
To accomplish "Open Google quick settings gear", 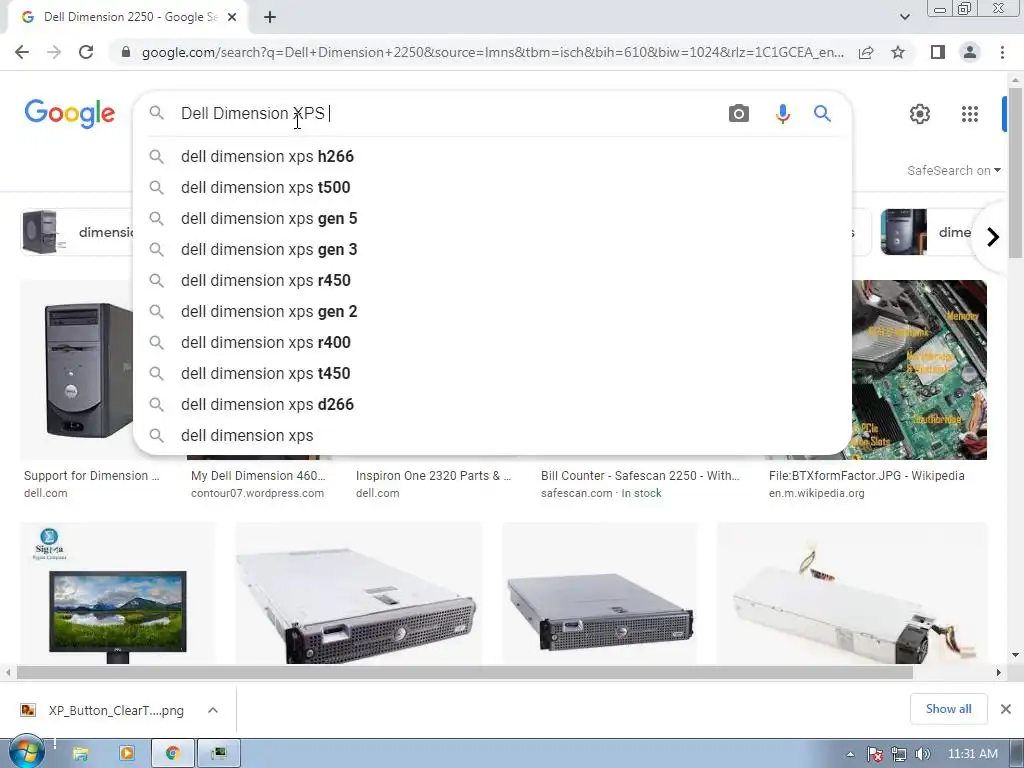I will point(920,114).
